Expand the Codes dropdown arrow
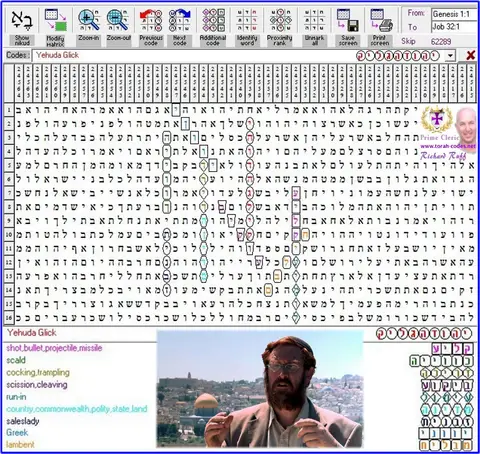Viewport: 480px width, 454px height. click(x=451, y=55)
